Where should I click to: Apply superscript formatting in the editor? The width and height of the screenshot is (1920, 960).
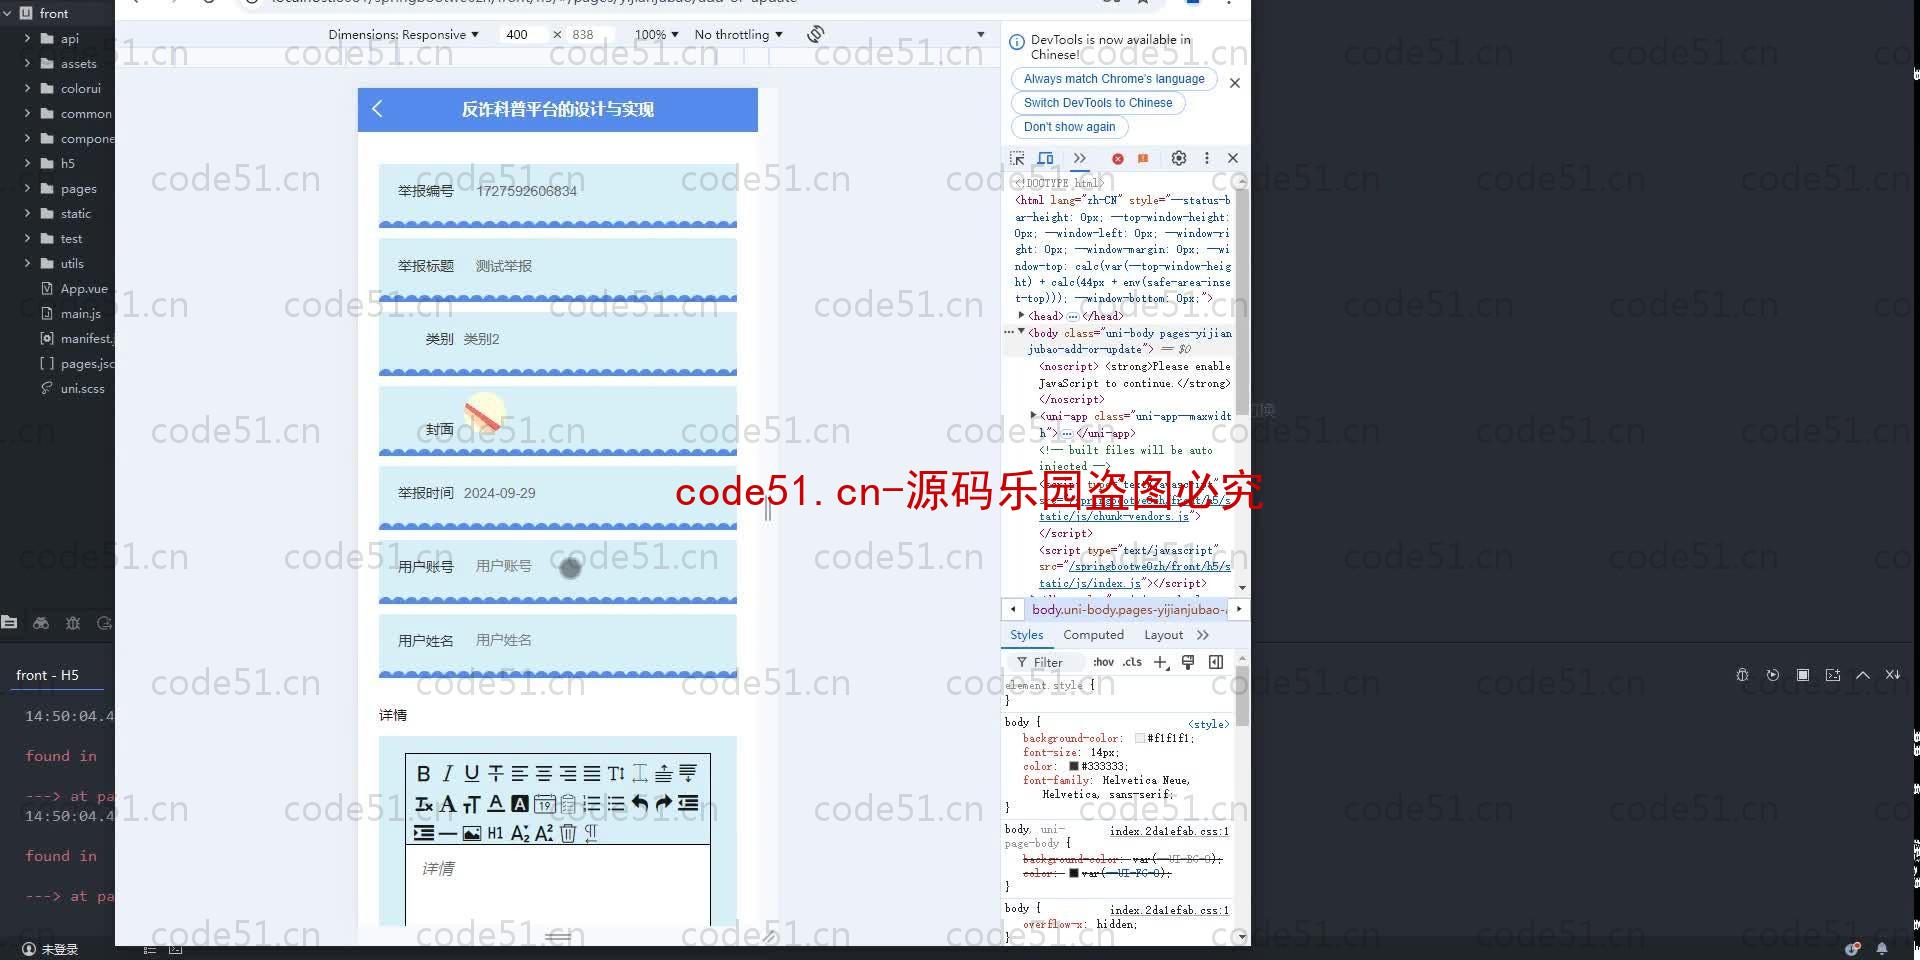[x=544, y=833]
